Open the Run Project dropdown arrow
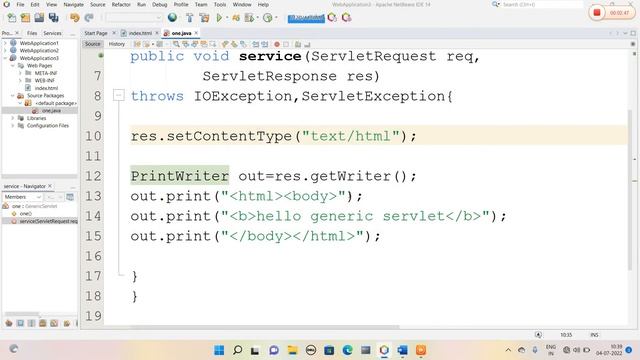Image resolution: width=640 pixels, height=360 pixels. pyautogui.click(x=227, y=18)
